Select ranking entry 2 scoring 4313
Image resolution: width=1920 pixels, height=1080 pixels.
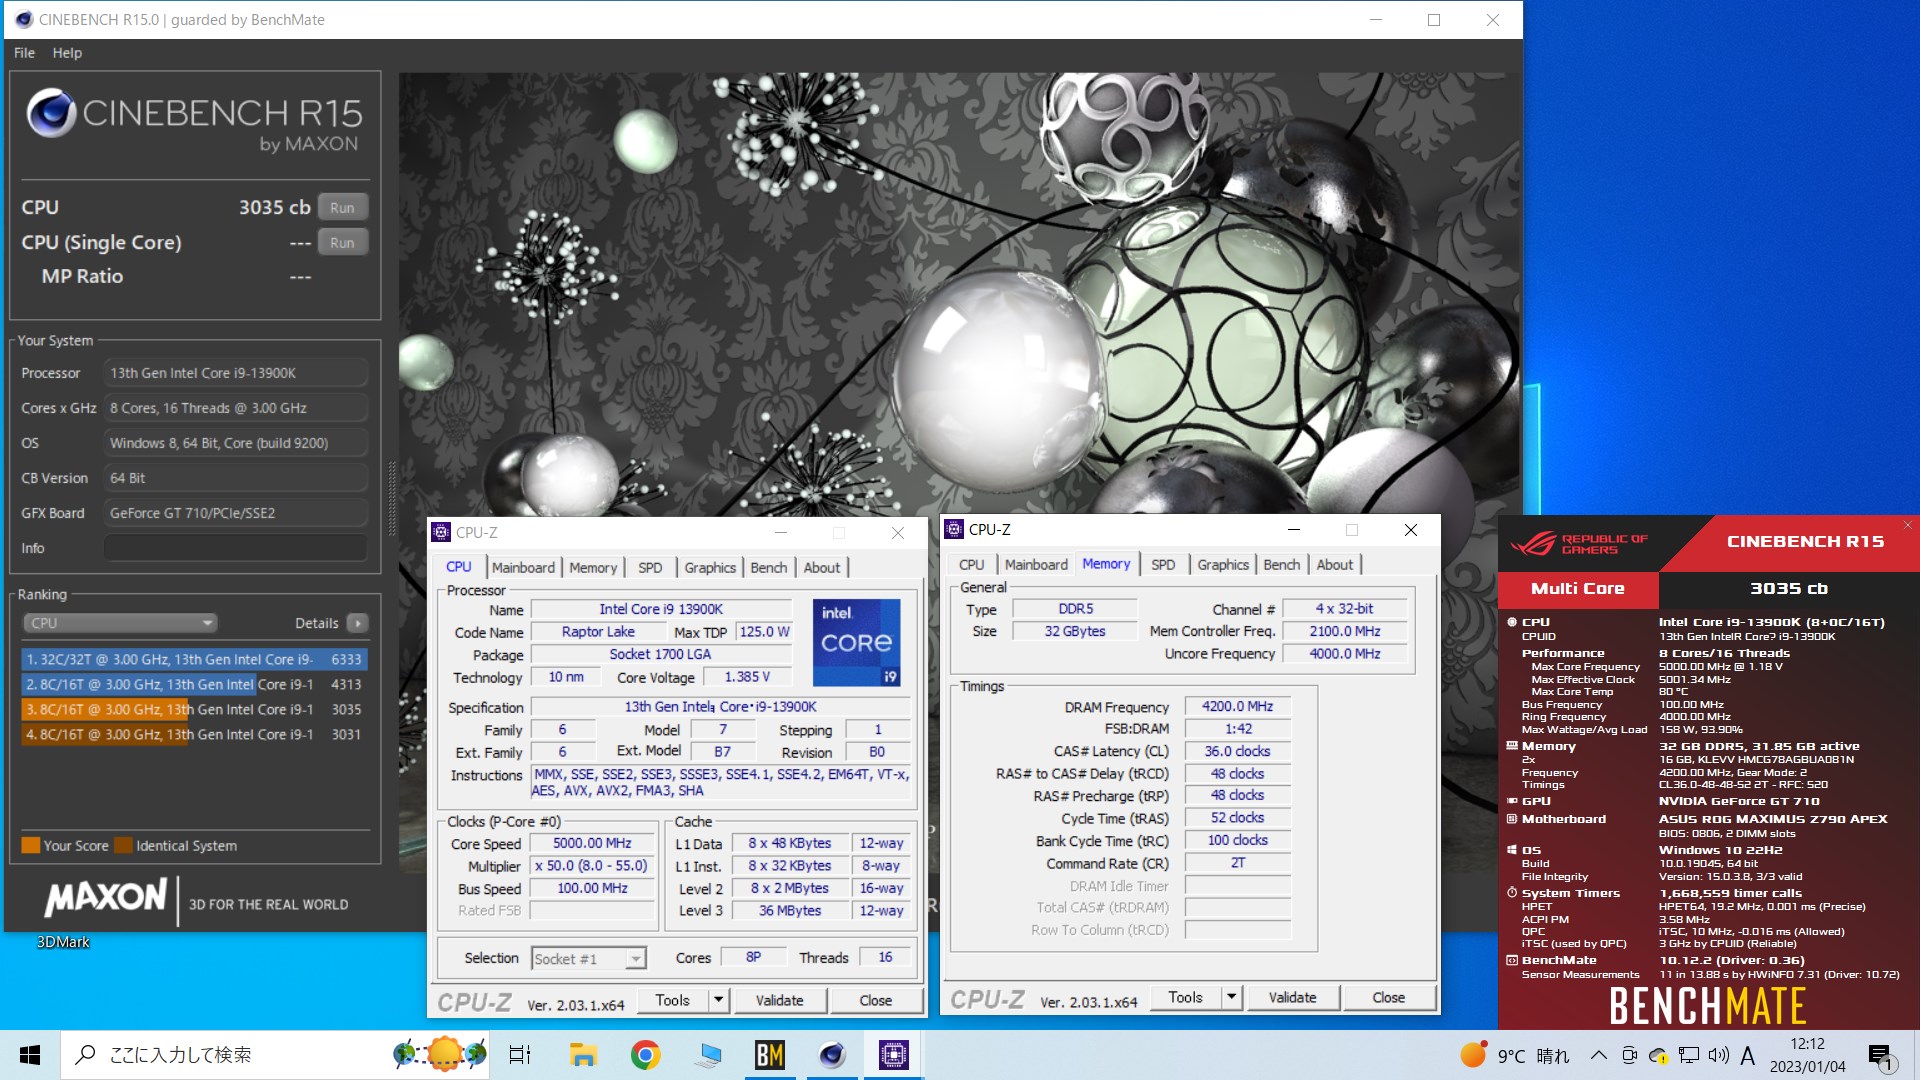(x=194, y=684)
